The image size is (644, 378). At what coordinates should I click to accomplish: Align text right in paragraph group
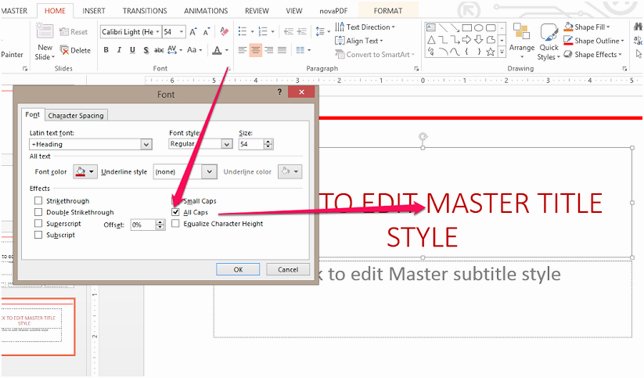(269, 50)
